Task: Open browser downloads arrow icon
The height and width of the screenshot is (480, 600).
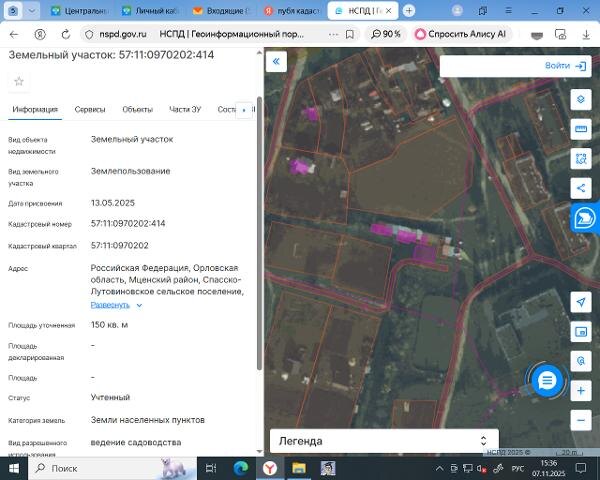Action: pyautogui.click(x=586, y=34)
